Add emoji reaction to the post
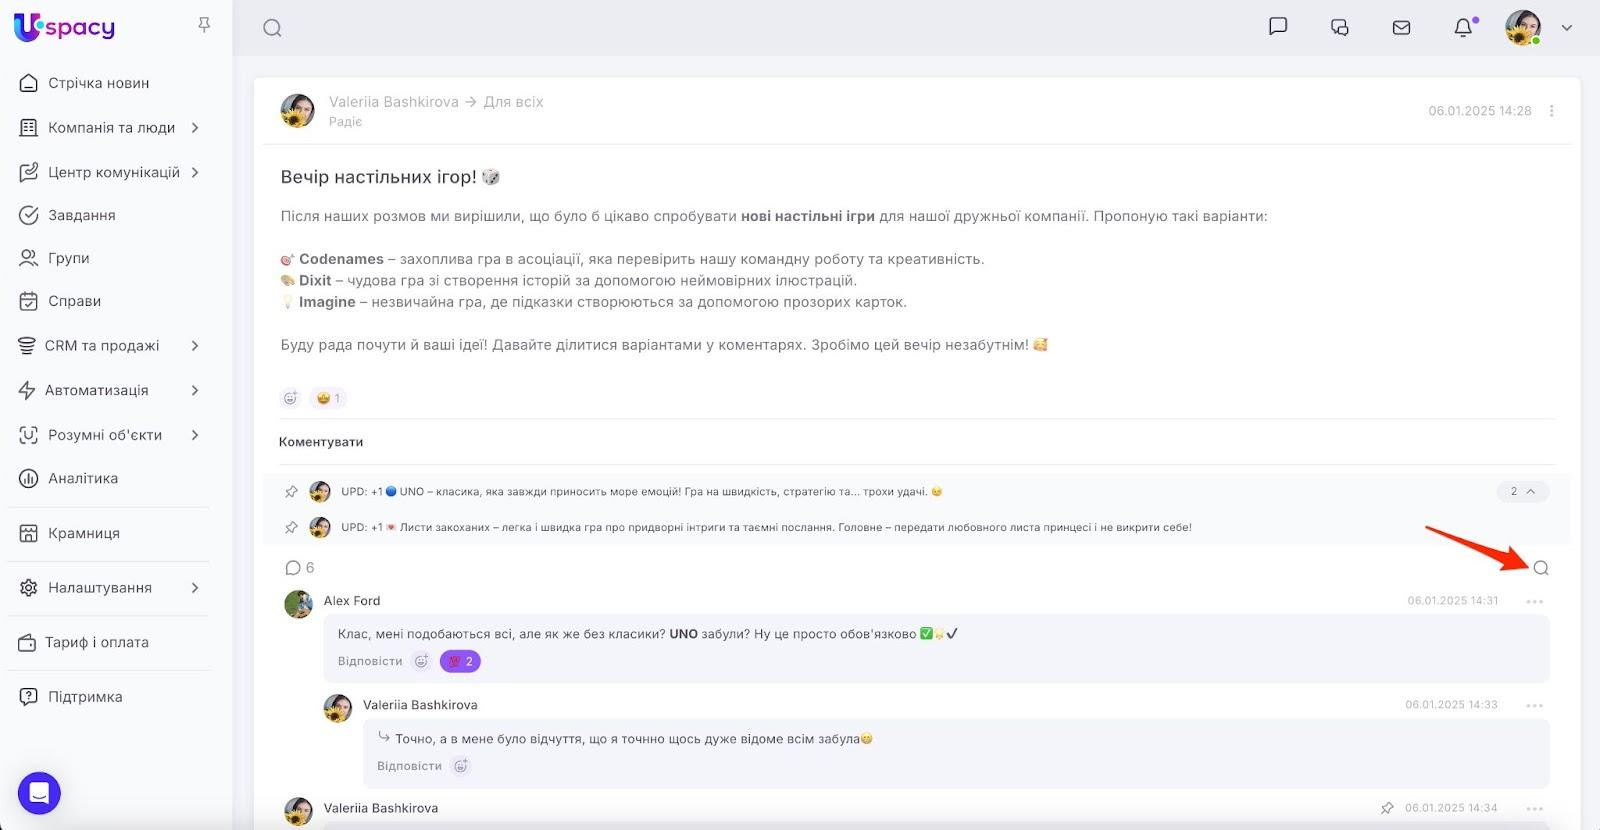Image resolution: width=1600 pixels, height=830 pixels. [290, 398]
